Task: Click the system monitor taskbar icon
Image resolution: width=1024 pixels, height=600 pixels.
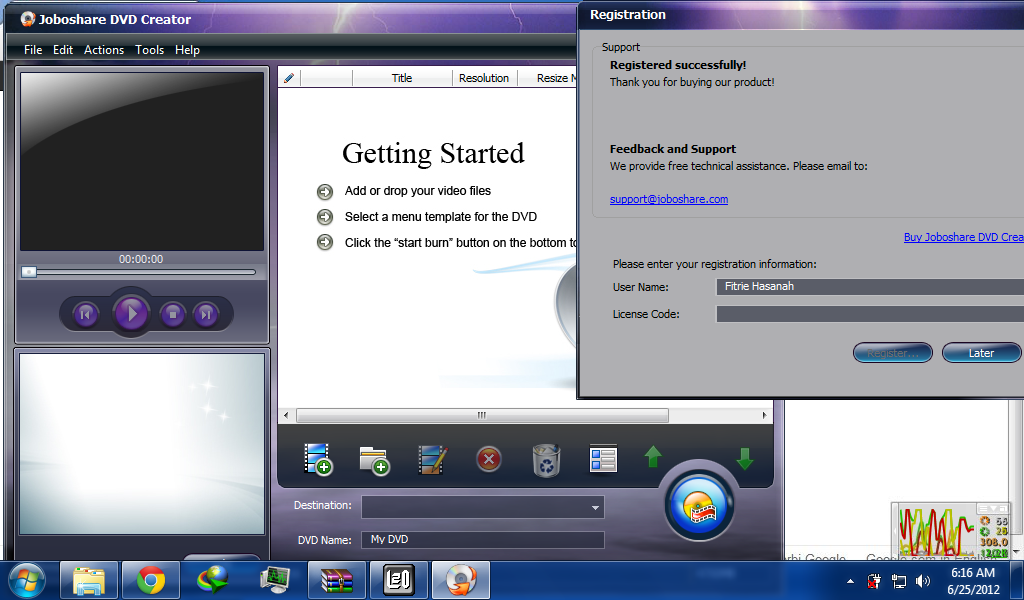Action: click(274, 580)
